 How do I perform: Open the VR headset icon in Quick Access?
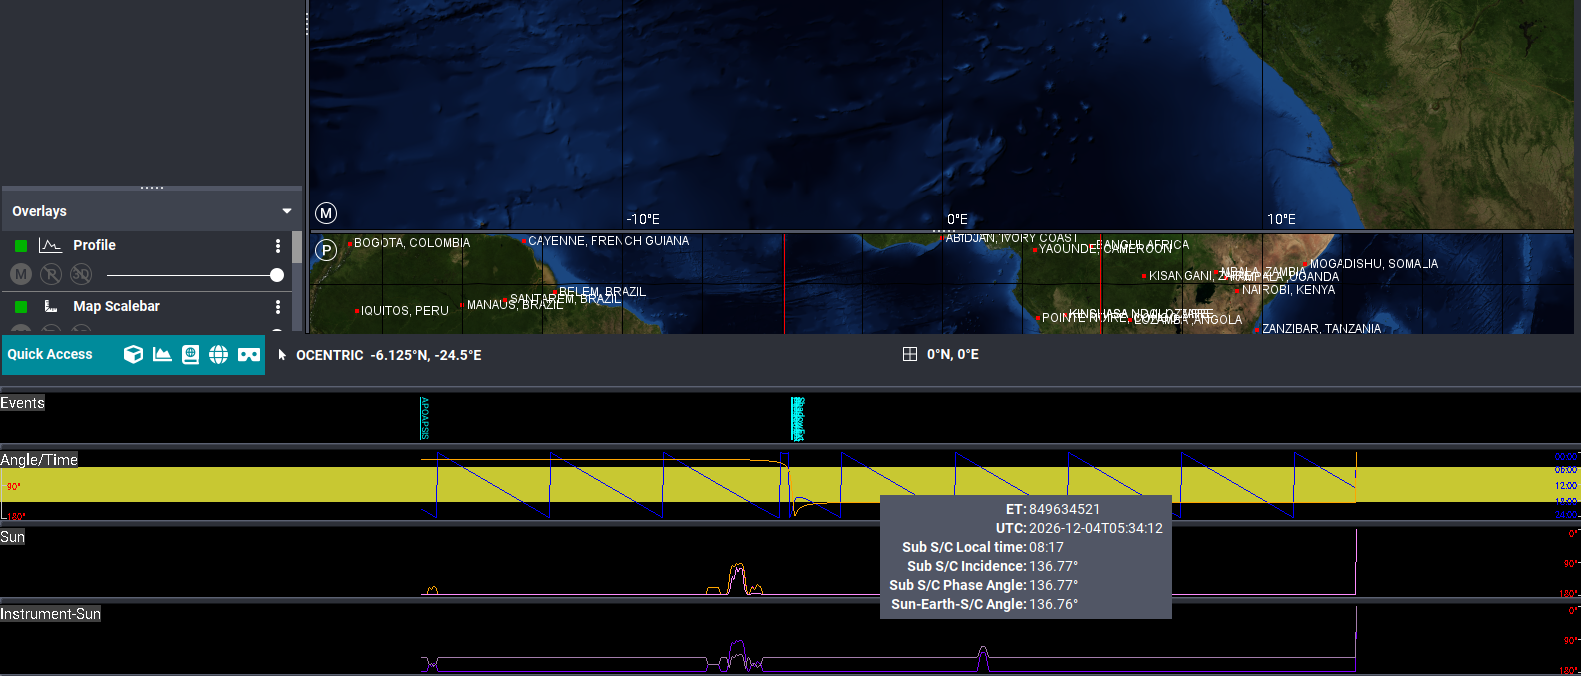249,354
